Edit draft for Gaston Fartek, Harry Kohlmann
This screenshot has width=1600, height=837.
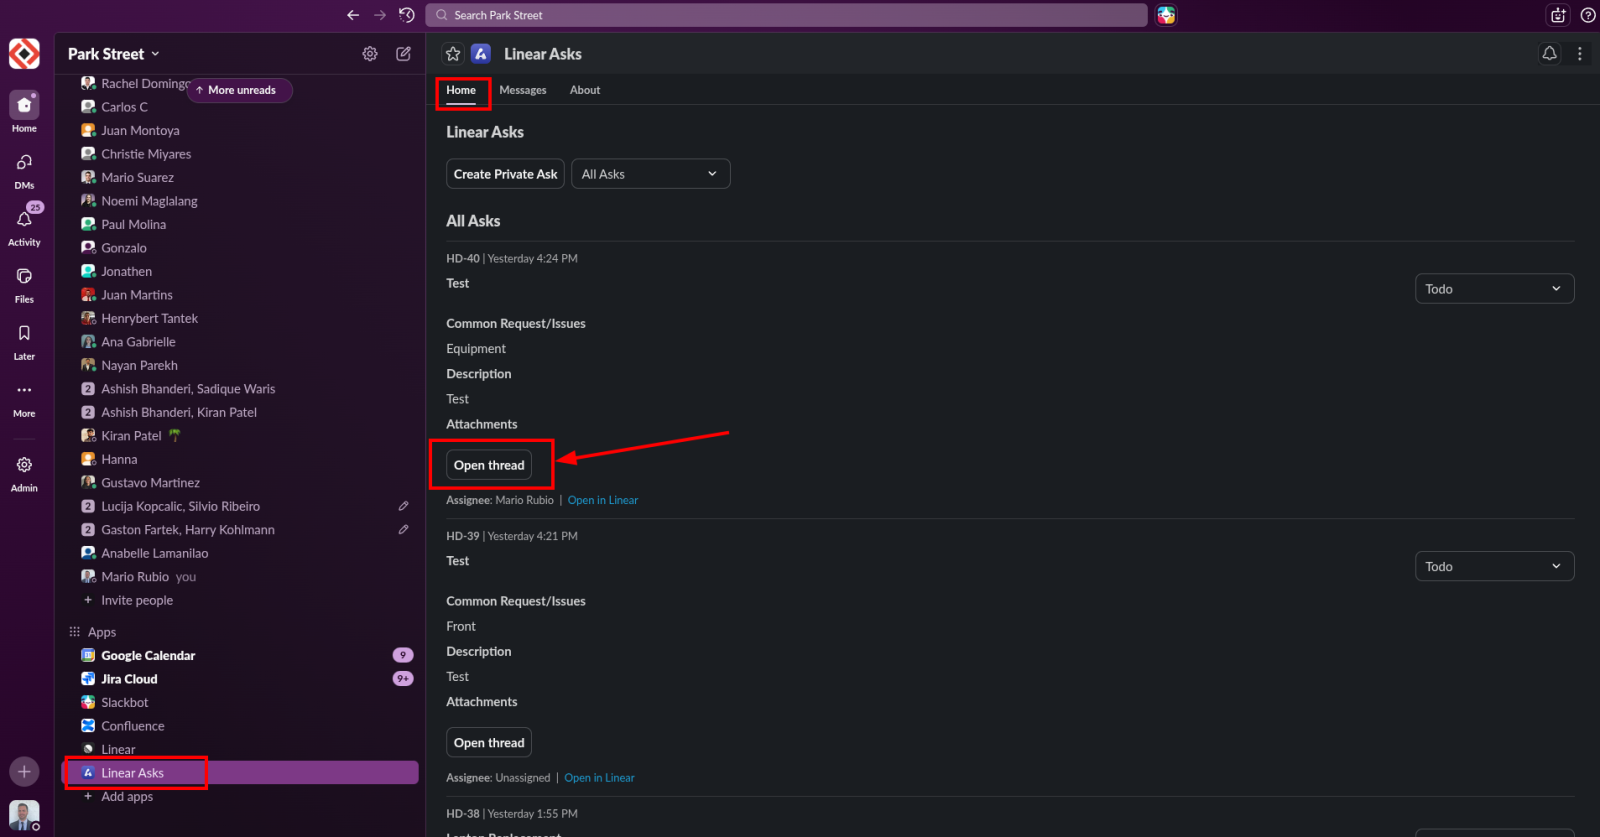tap(403, 530)
